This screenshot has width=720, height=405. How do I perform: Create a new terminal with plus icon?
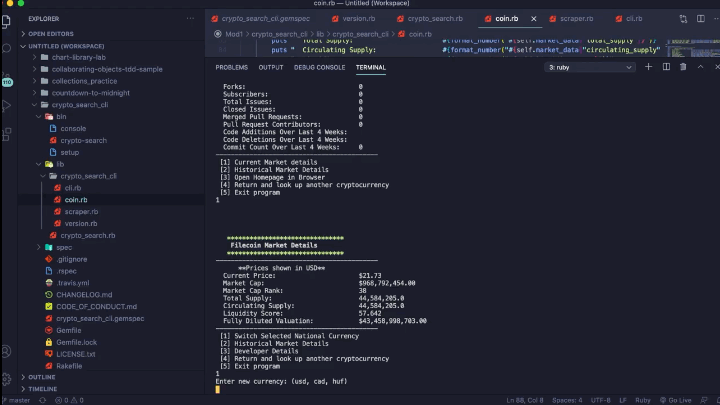[648, 67]
